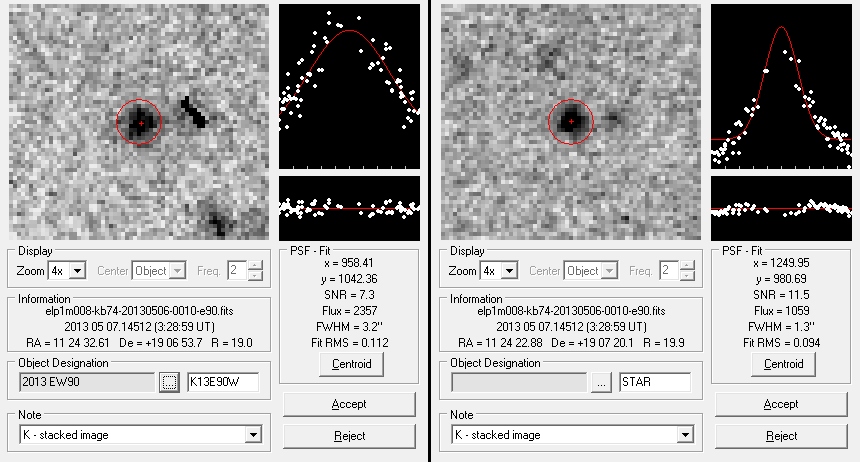Accept the STAR measurement on the right

pos(780,404)
